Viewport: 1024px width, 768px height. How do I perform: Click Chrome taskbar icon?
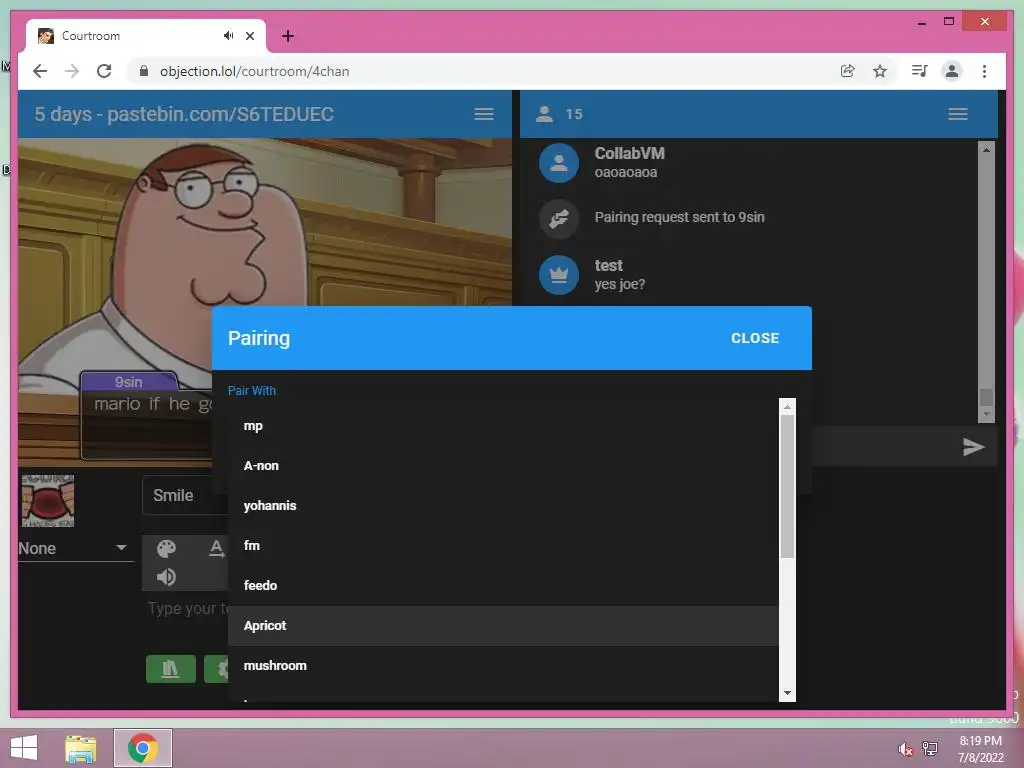click(x=143, y=748)
